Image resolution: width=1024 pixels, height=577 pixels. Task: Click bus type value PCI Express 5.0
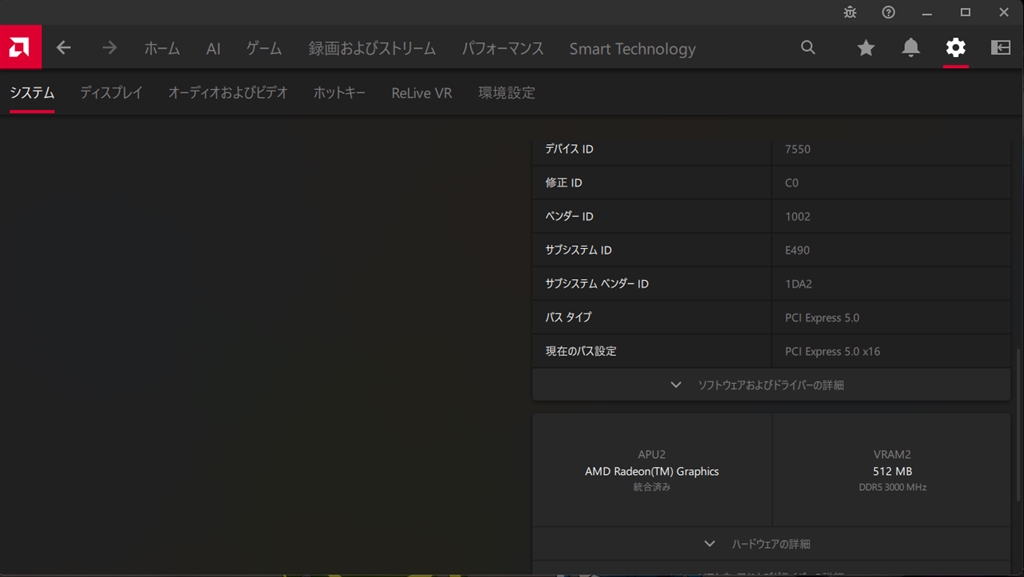tap(822, 318)
